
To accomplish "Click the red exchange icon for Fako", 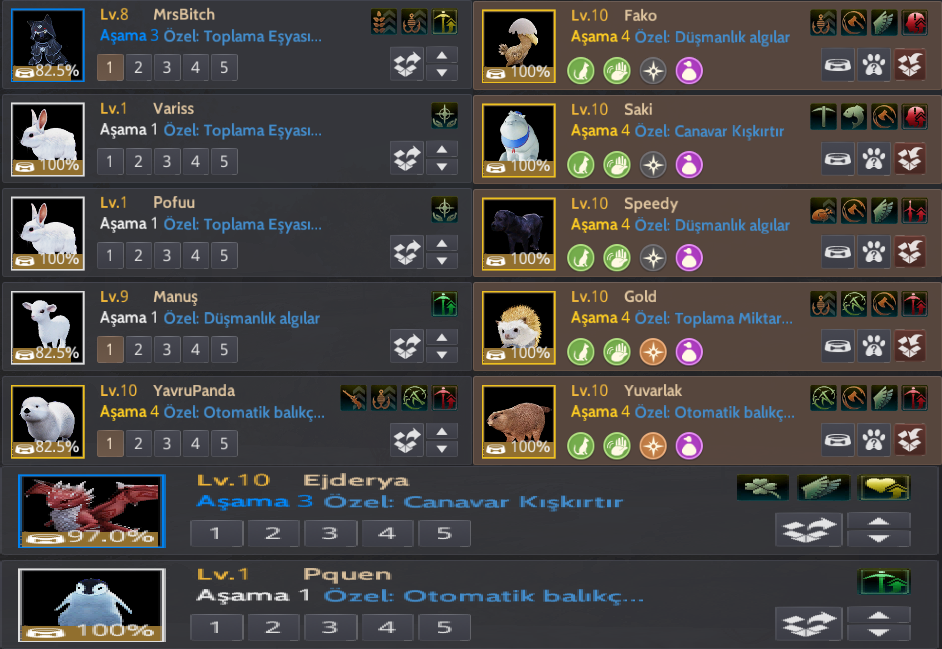I will (x=910, y=64).
